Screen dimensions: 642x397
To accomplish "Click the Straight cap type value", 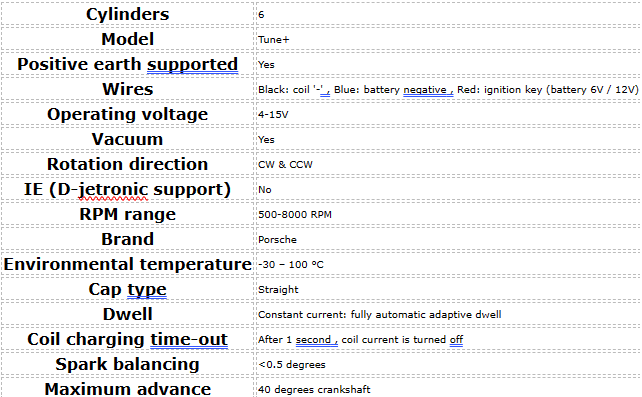I will (278, 290).
